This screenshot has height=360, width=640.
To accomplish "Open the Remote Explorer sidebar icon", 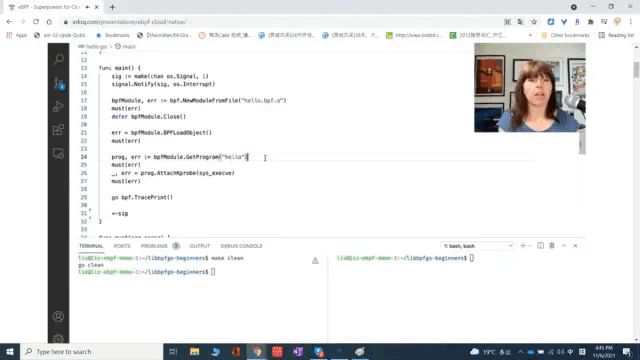I will tap(58, 153).
